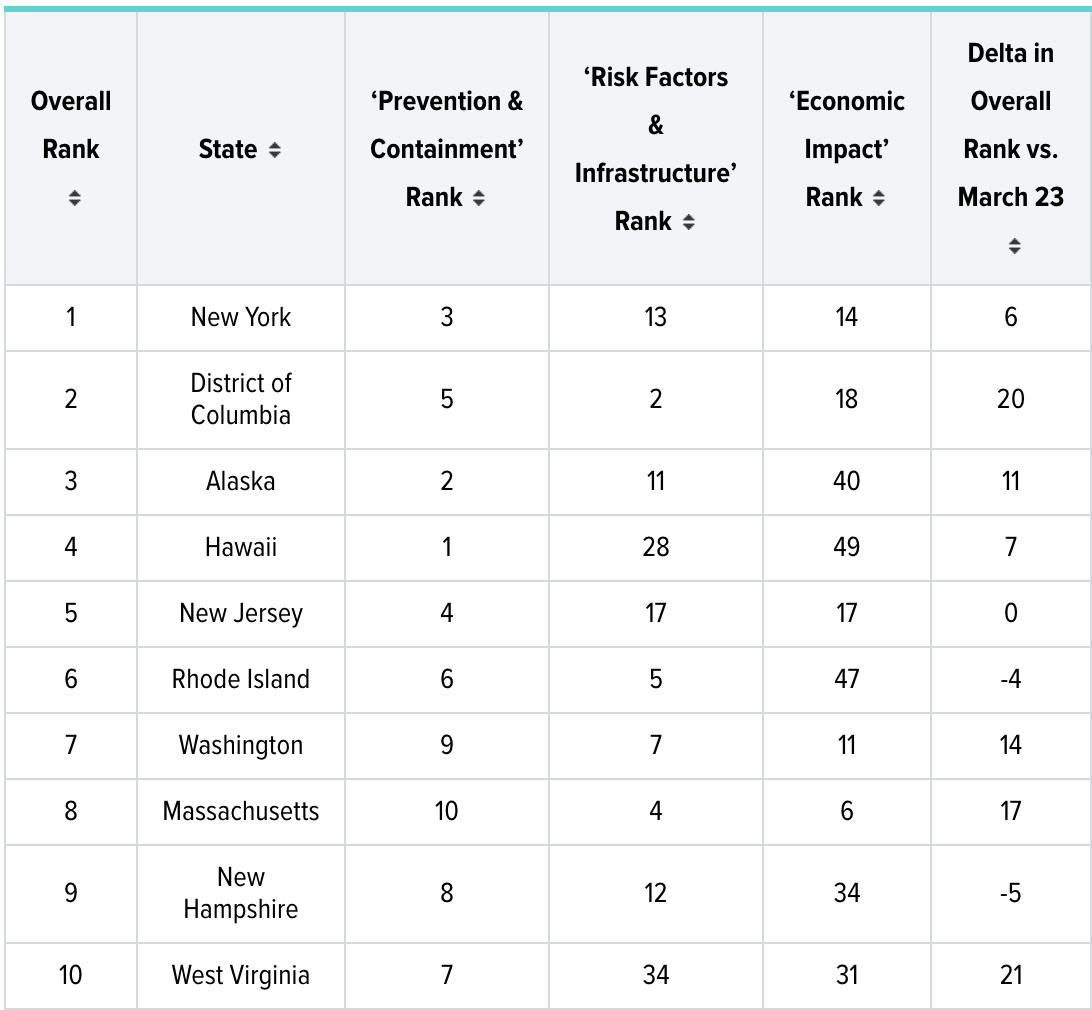
Task: Click the New Jersey cell
Action: tap(241, 613)
